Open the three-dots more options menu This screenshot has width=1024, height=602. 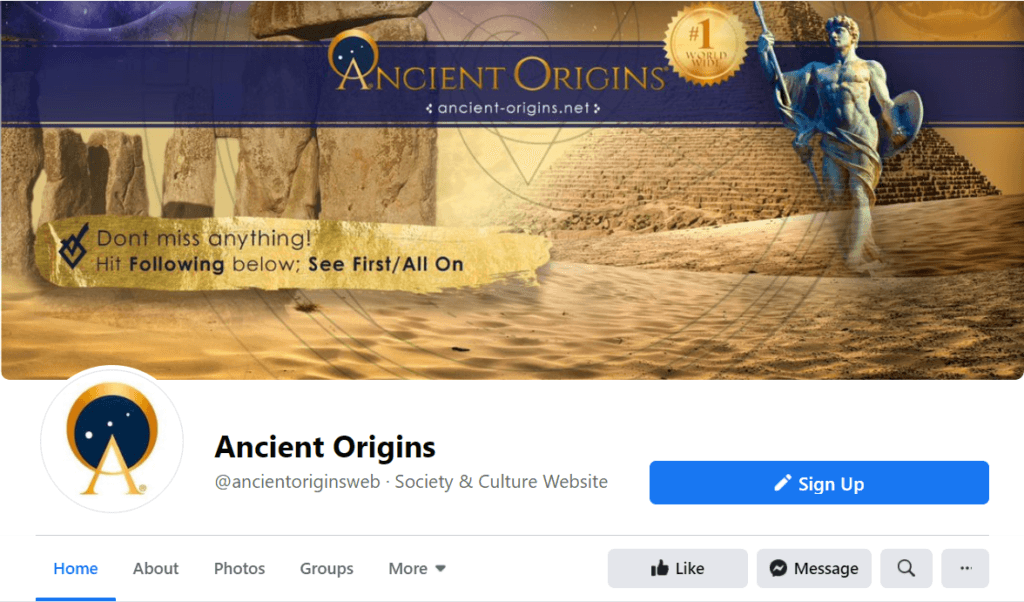coord(965,568)
